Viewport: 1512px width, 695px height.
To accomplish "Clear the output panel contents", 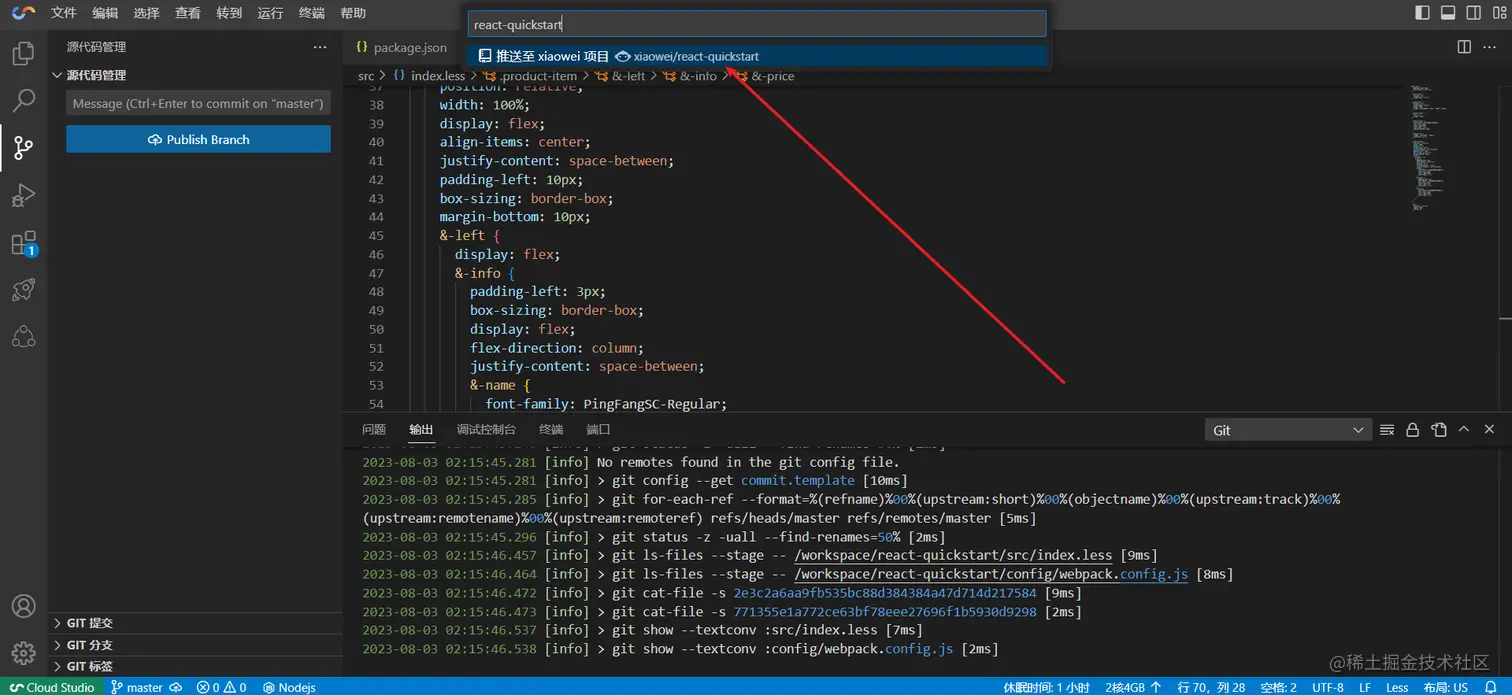I will point(1387,430).
